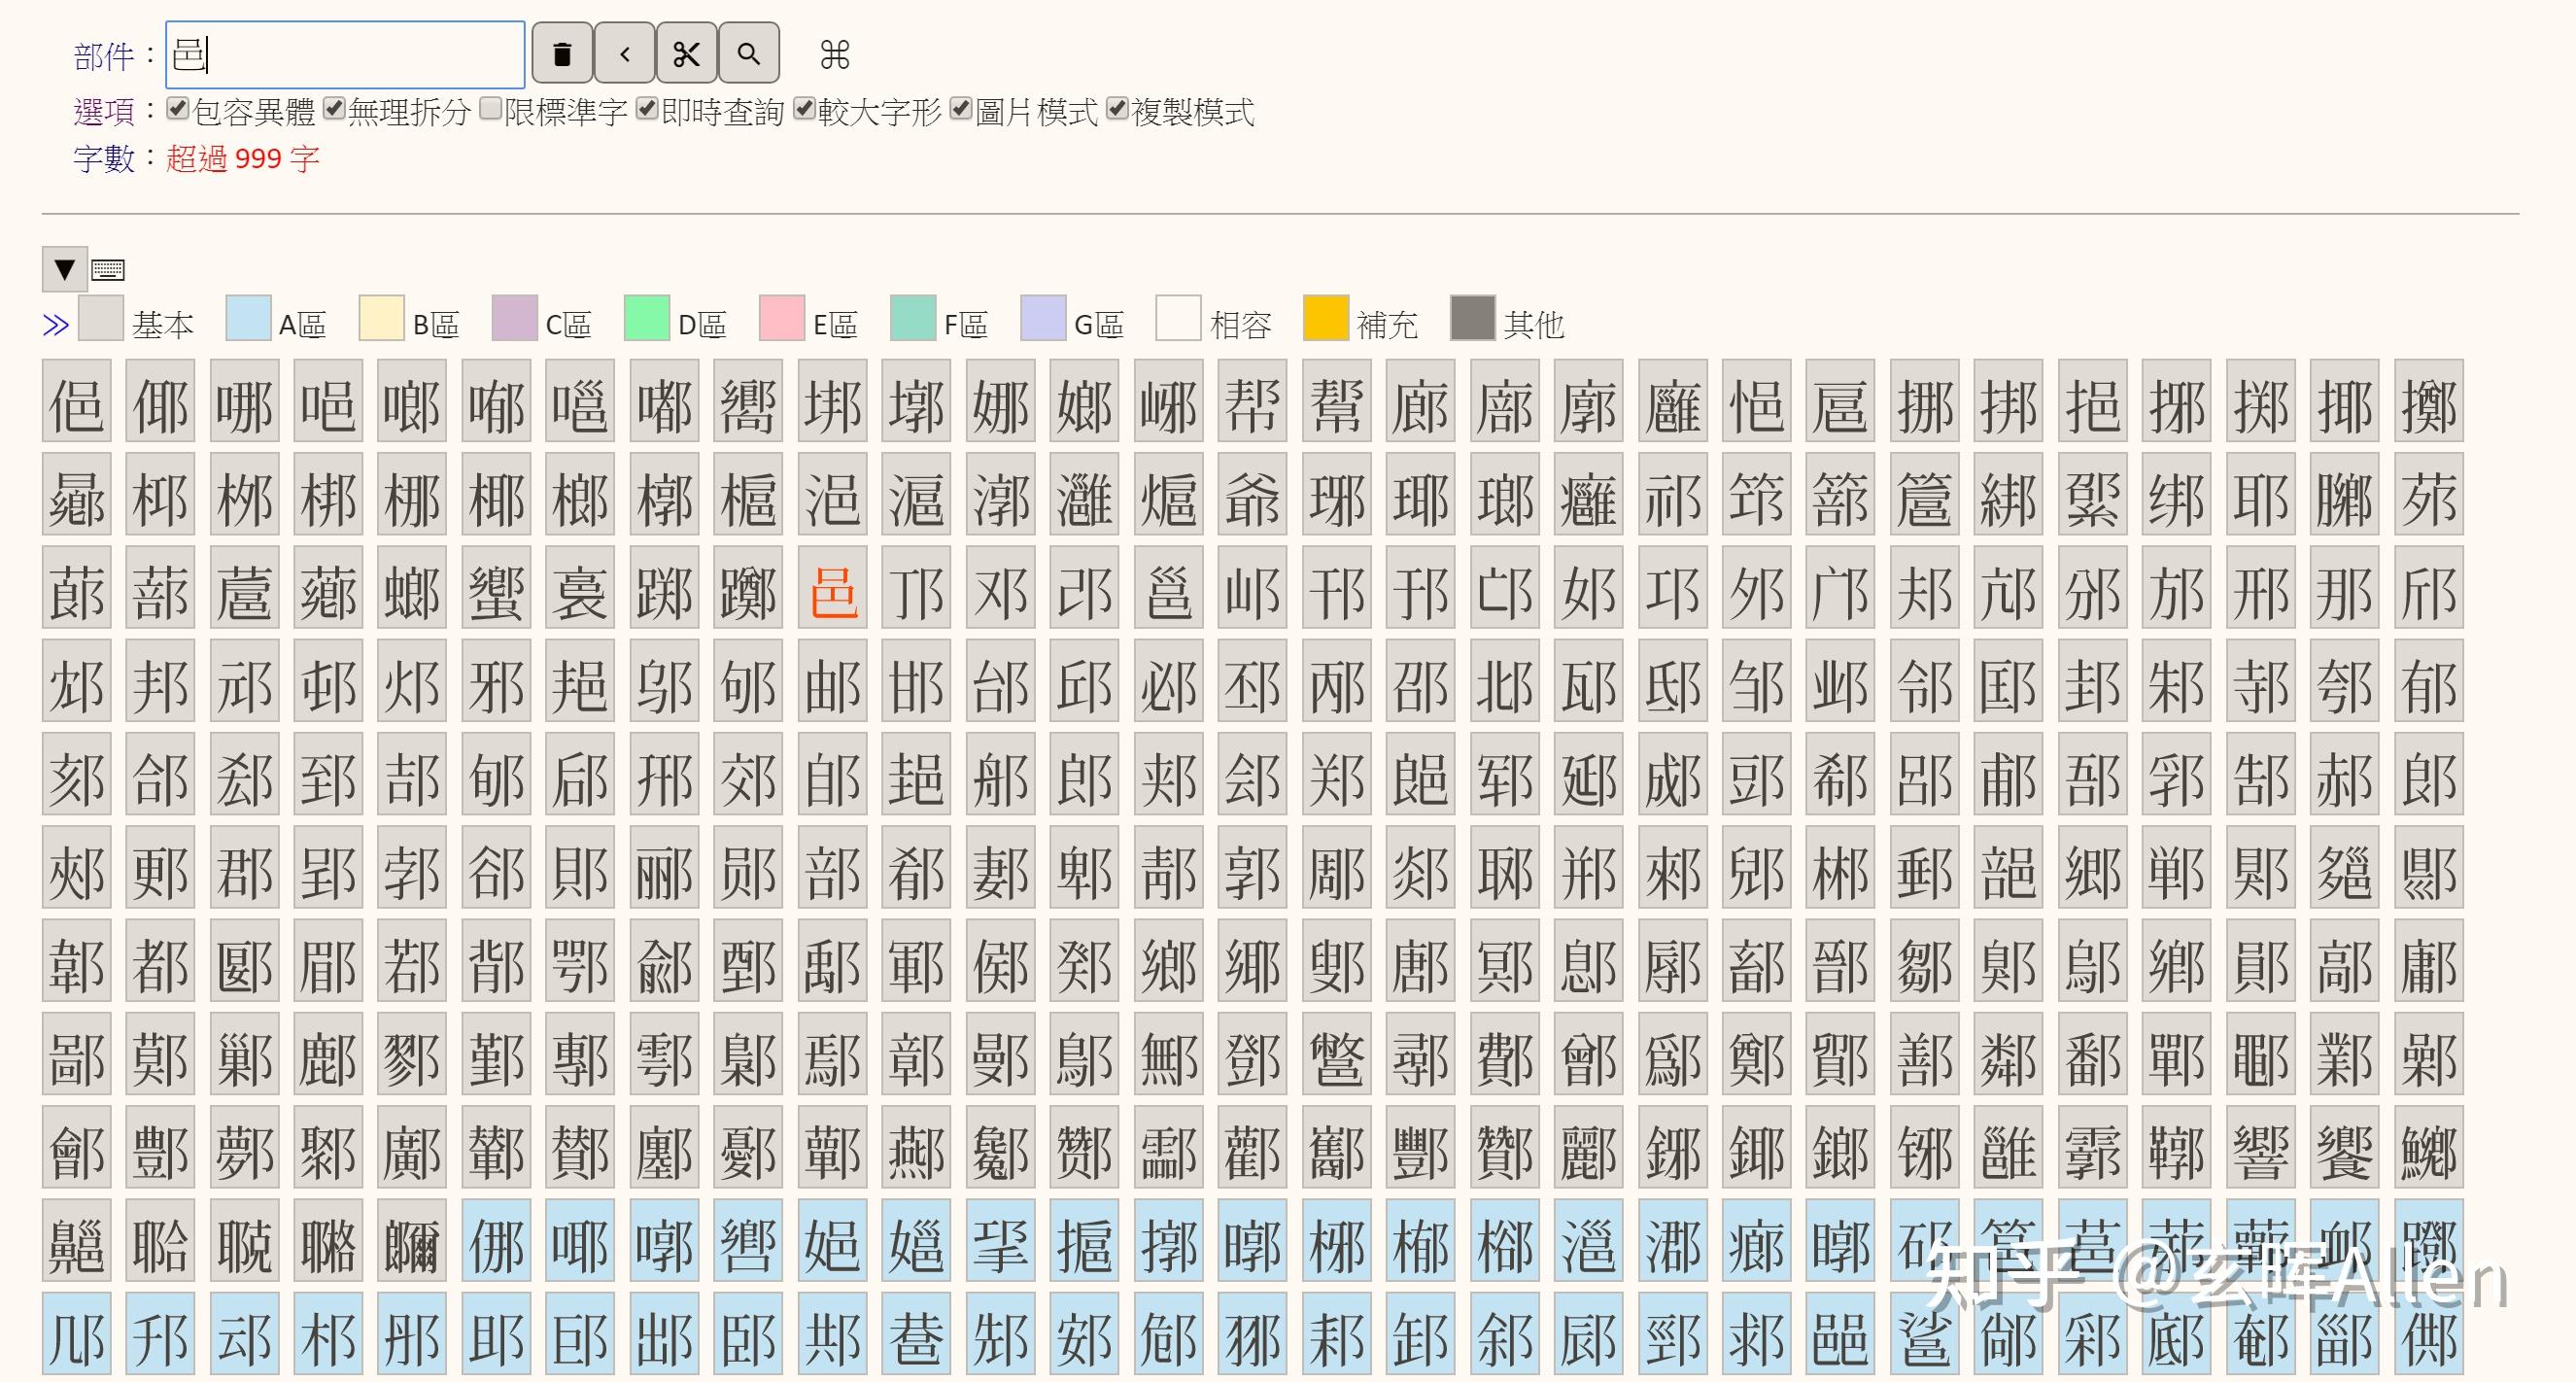The height and width of the screenshot is (1382, 2576).
Task: Select the 邮 character tile
Action: [833, 681]
